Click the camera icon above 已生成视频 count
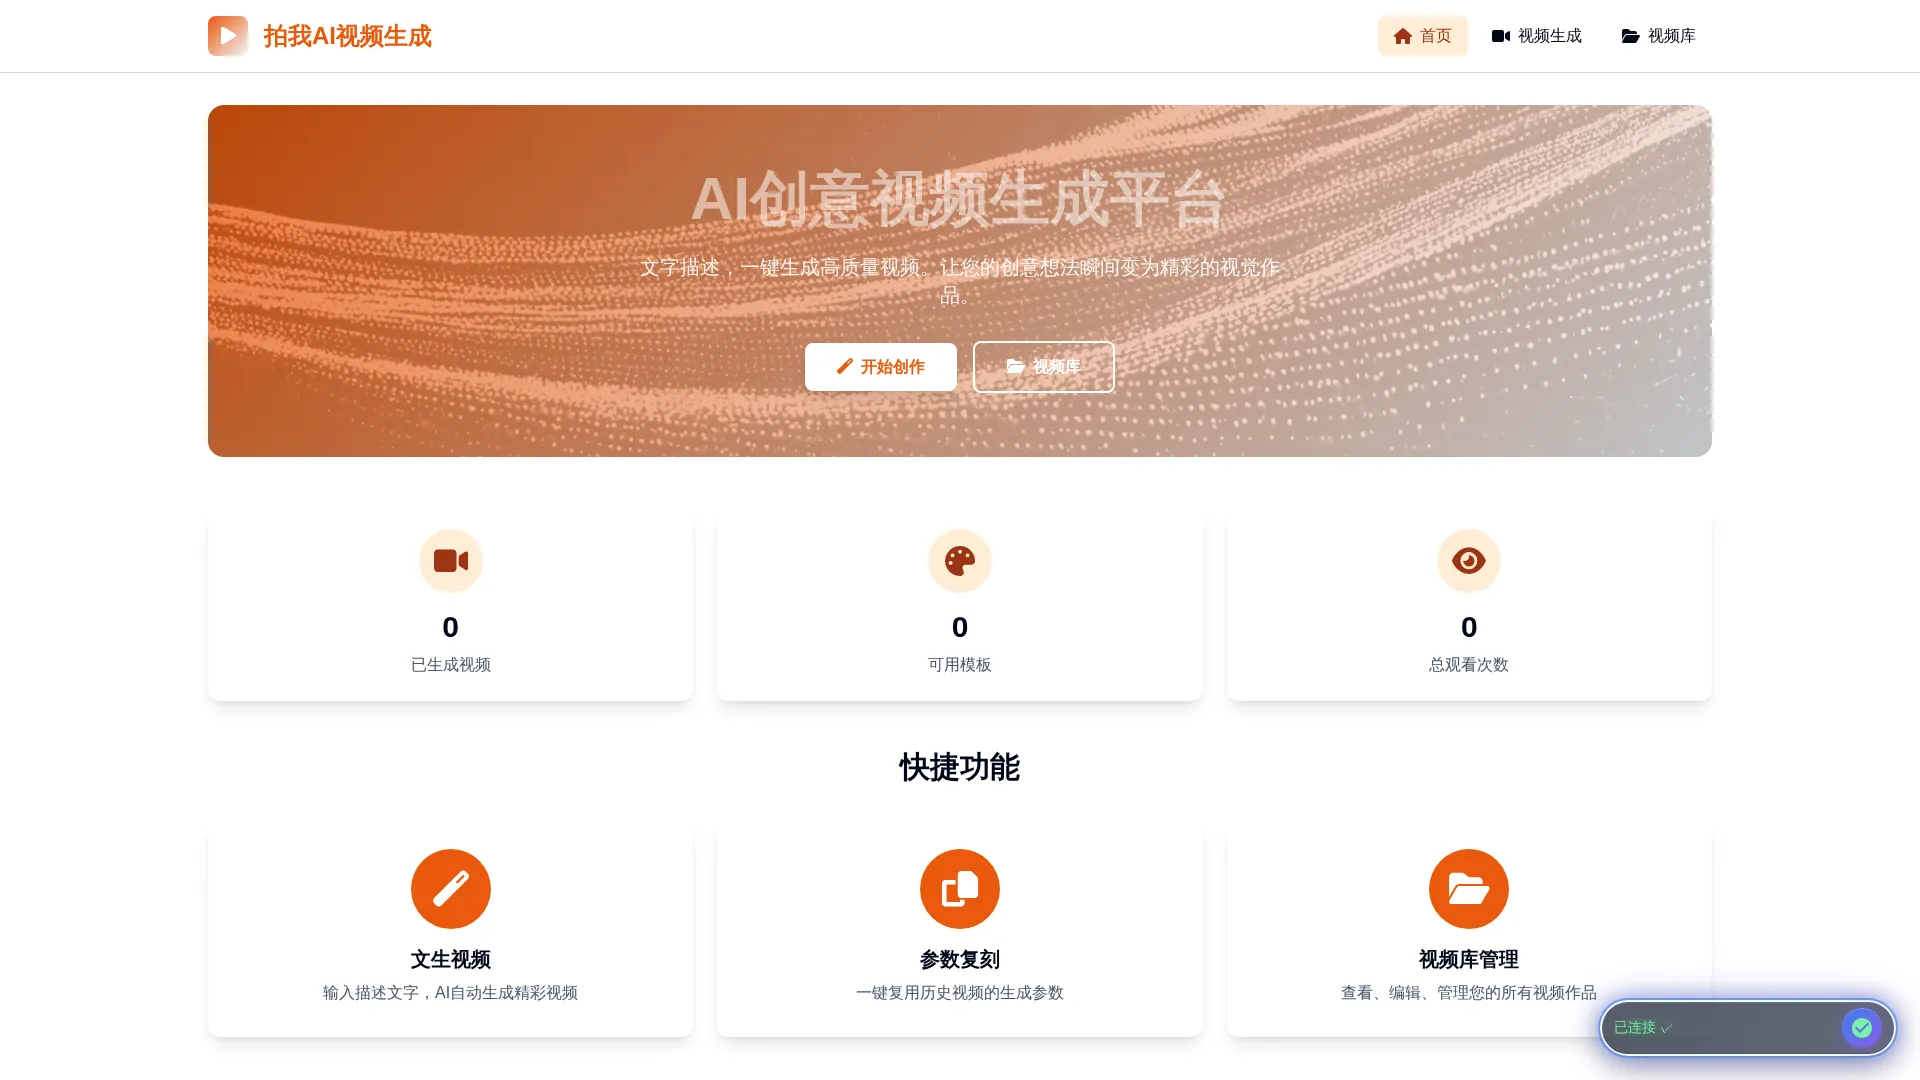The image size is (1920, 1080). 451,561
